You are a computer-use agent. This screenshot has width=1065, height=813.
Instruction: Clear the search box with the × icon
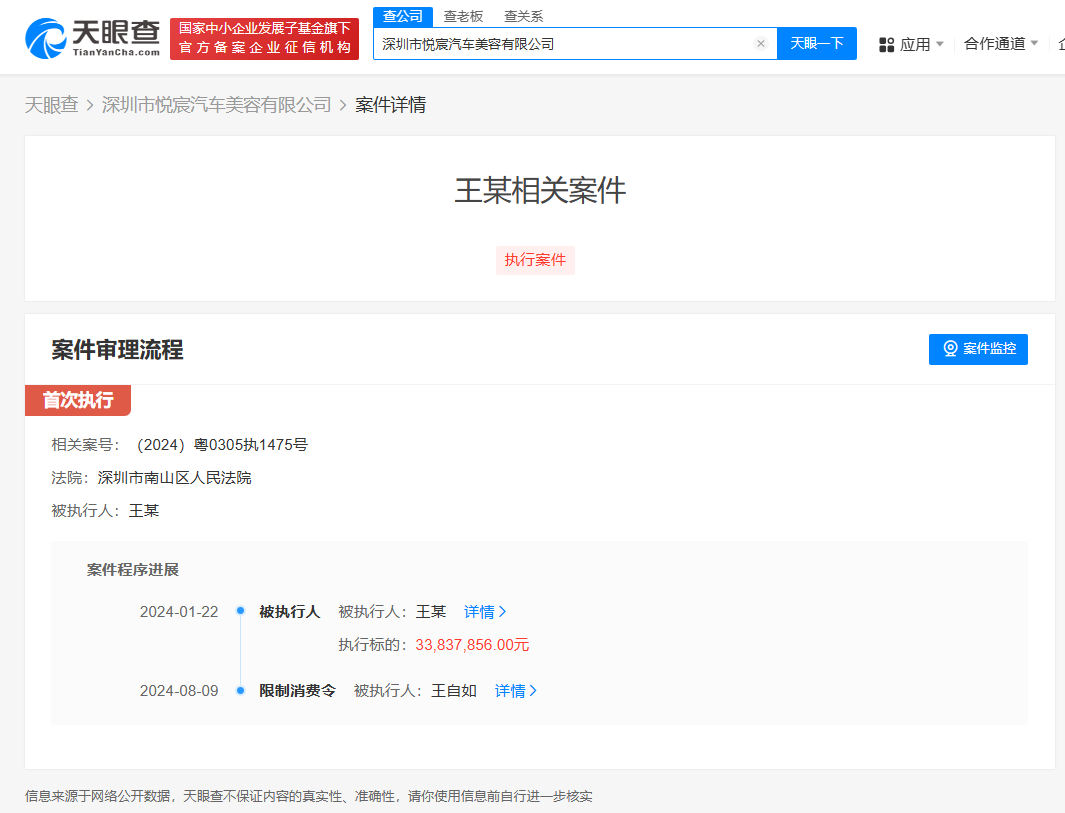[x=761, y=43]
